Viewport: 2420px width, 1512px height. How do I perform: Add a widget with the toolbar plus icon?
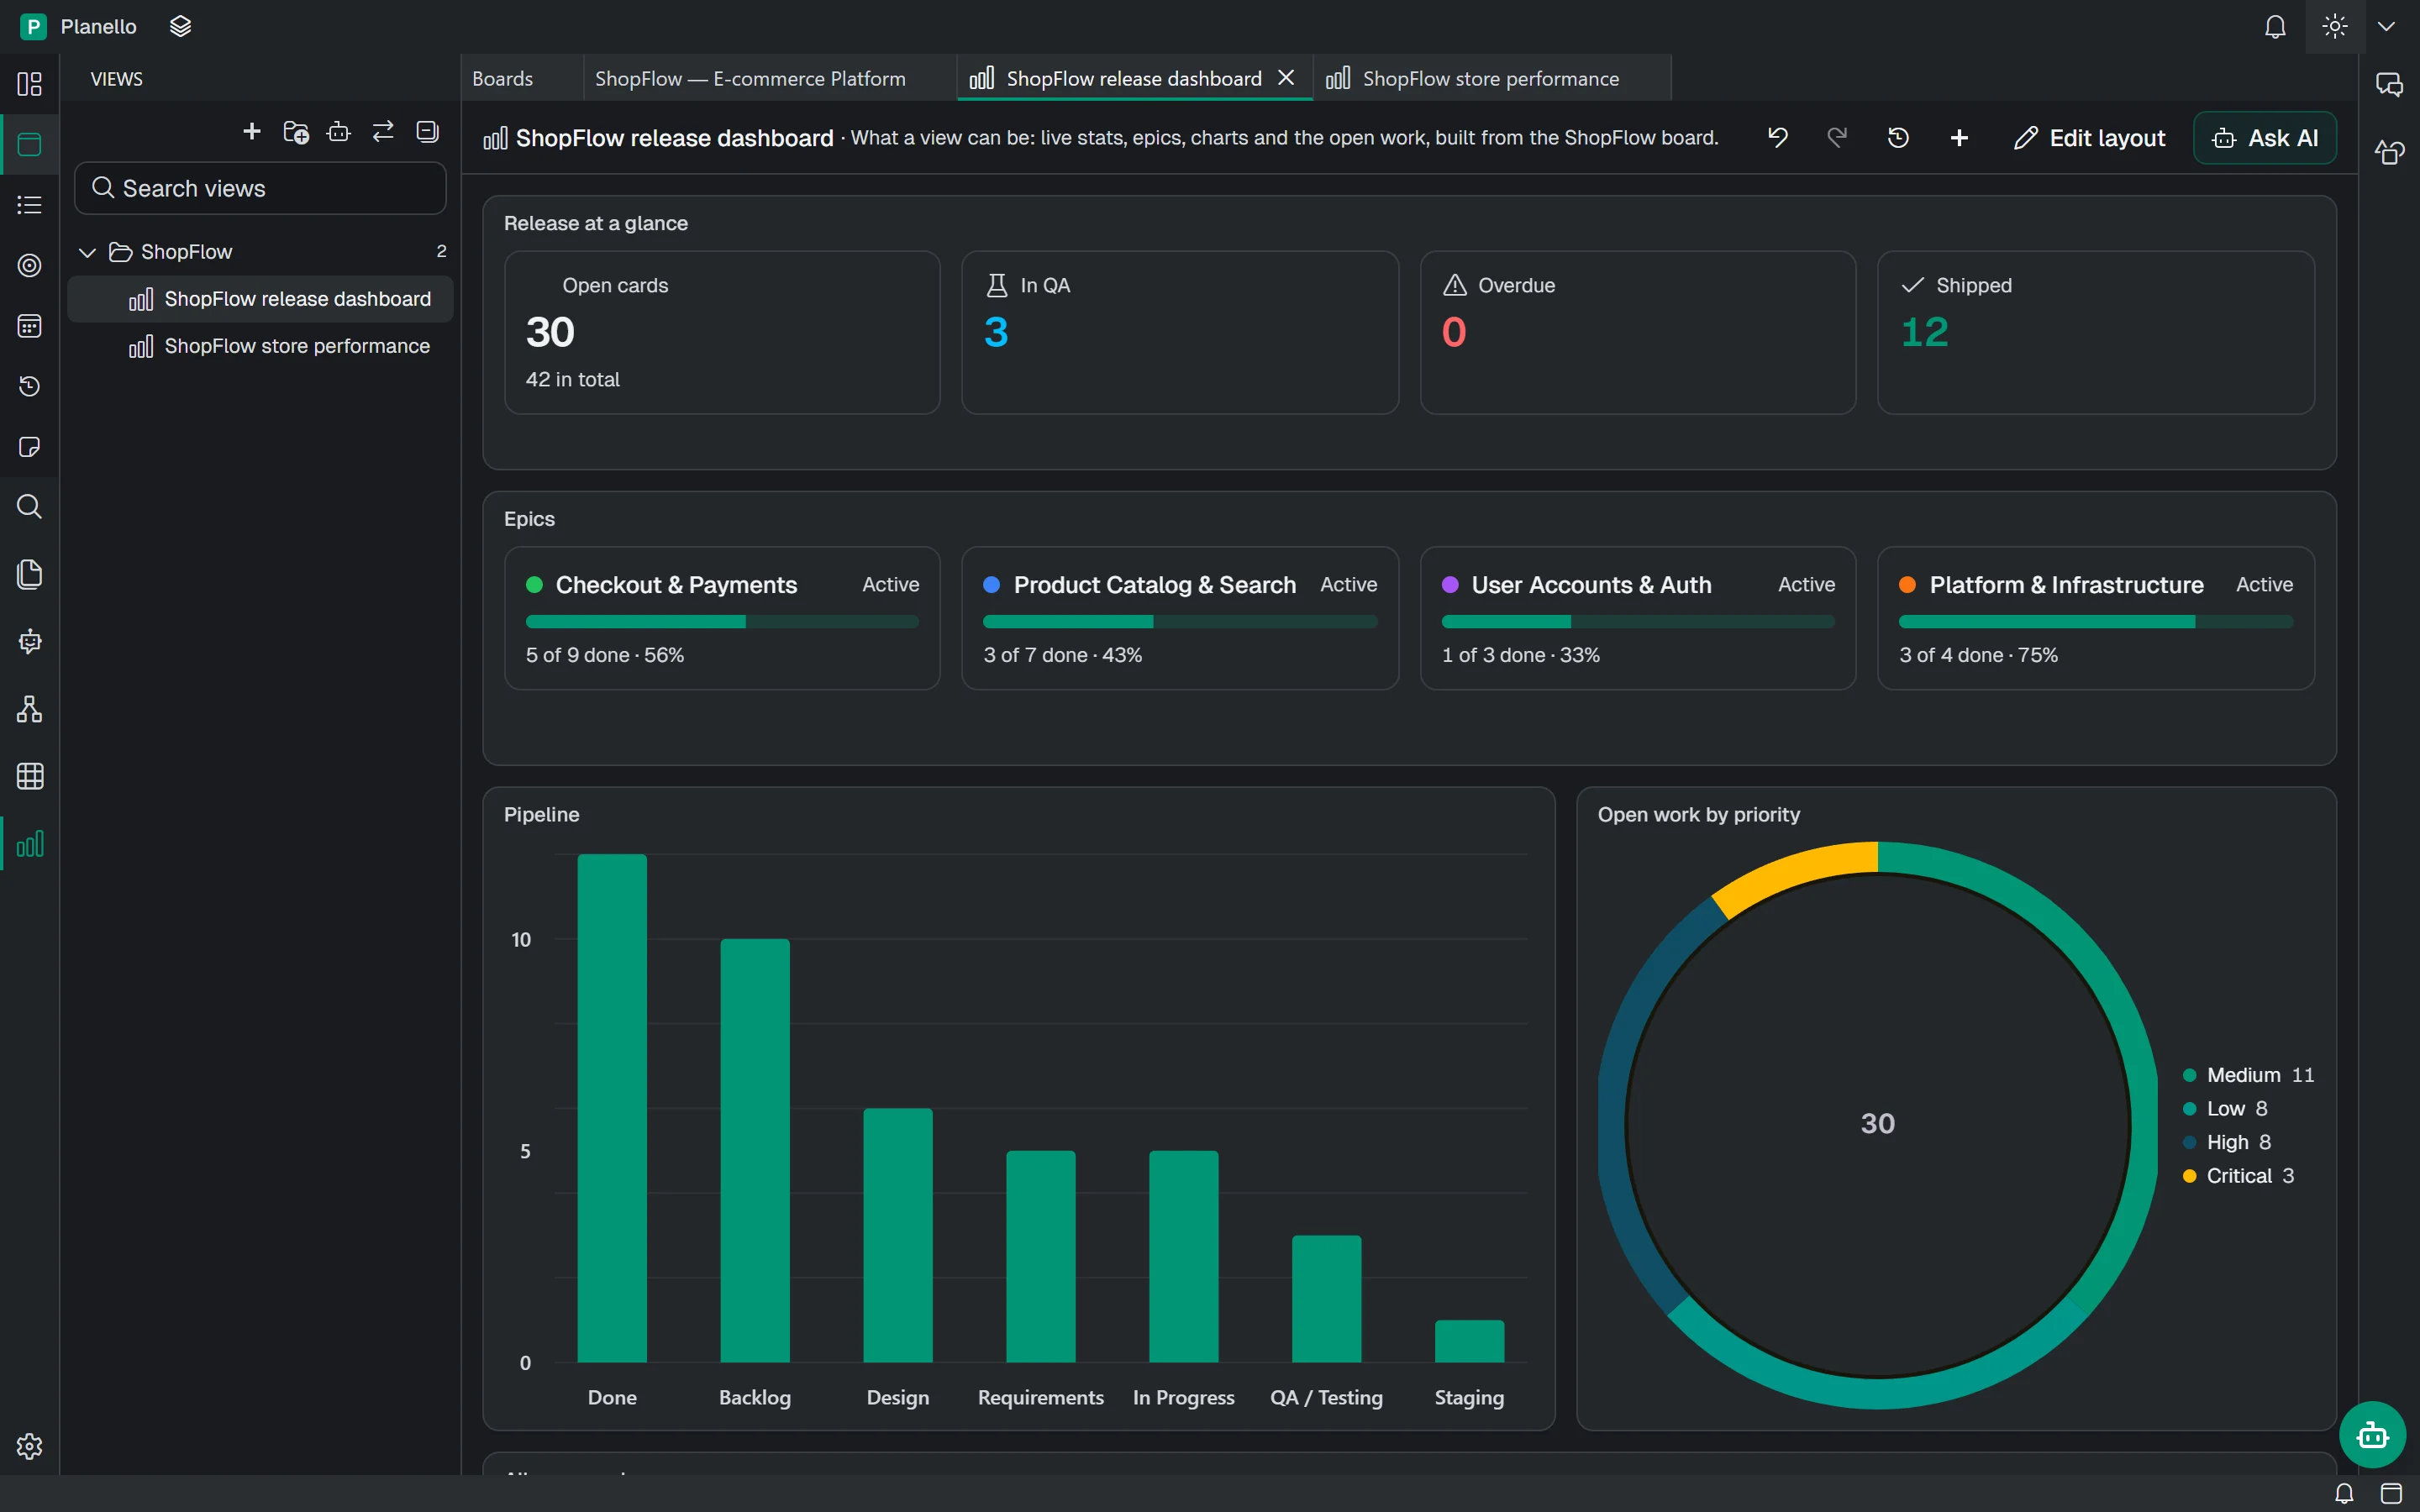click(x=1959, y=138)
